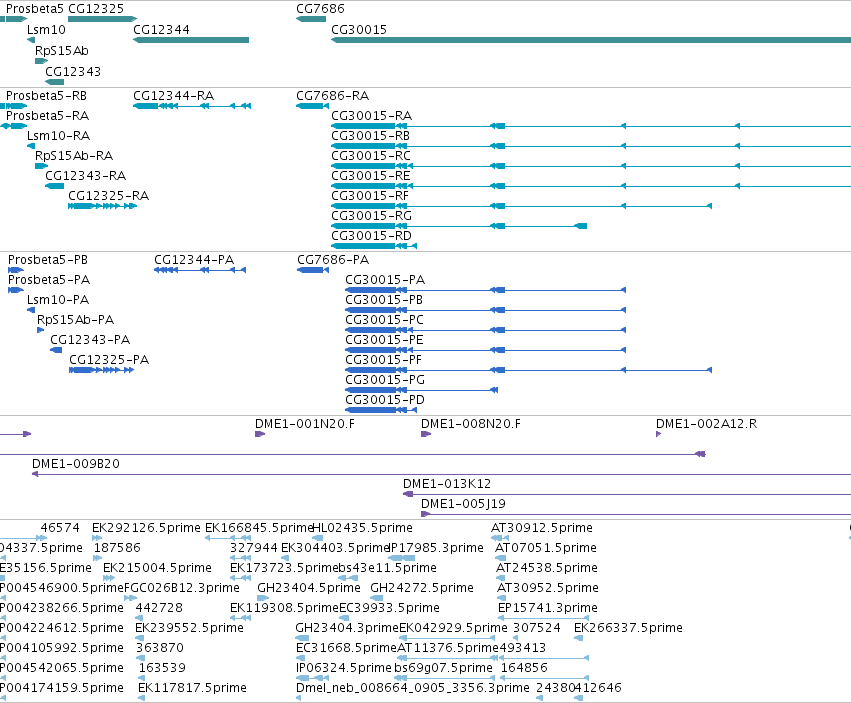Select EST AT07051.5prime
Screen dimensions: 851x703
click(x=545, y=548)
